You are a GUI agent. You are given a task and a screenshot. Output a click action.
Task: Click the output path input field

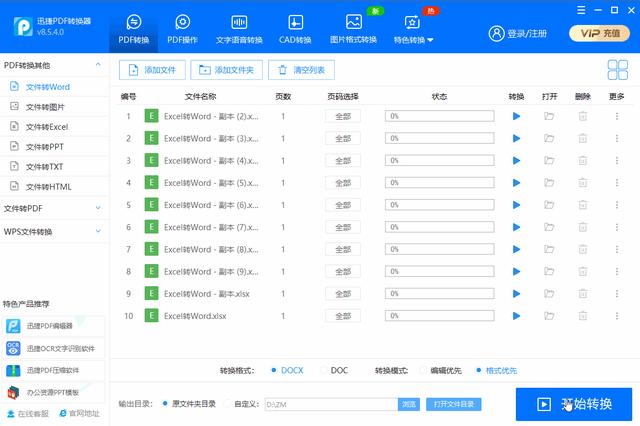click(331, 404)
